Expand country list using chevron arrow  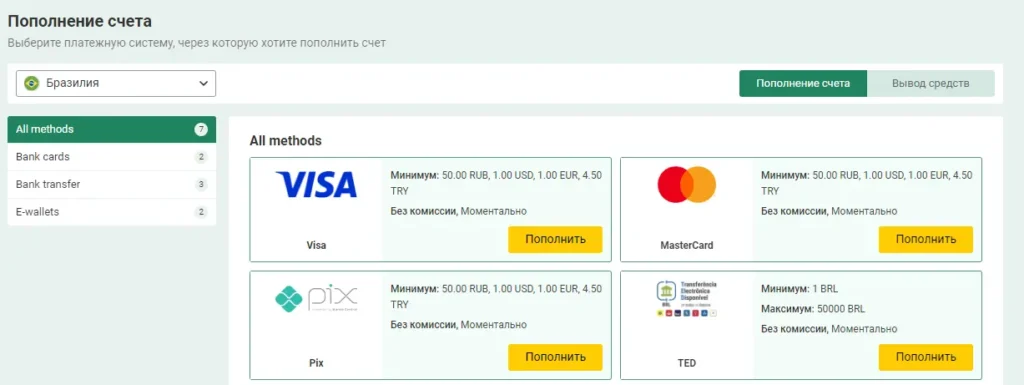(203, 84)
